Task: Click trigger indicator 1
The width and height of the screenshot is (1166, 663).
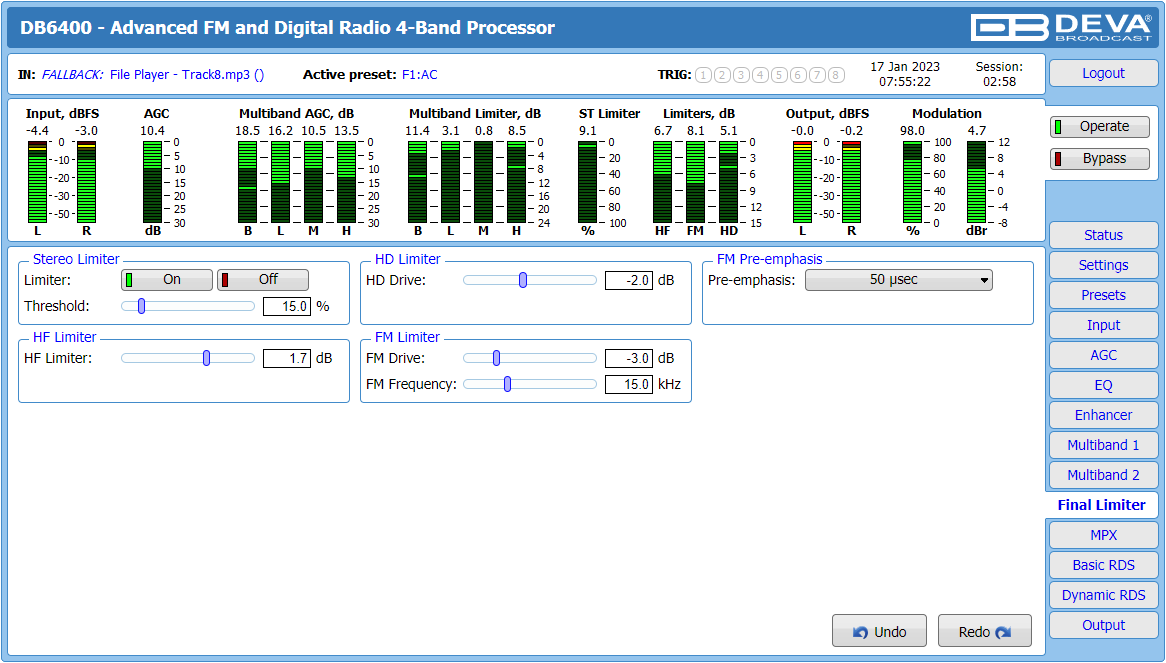Action: pos(703,74)
